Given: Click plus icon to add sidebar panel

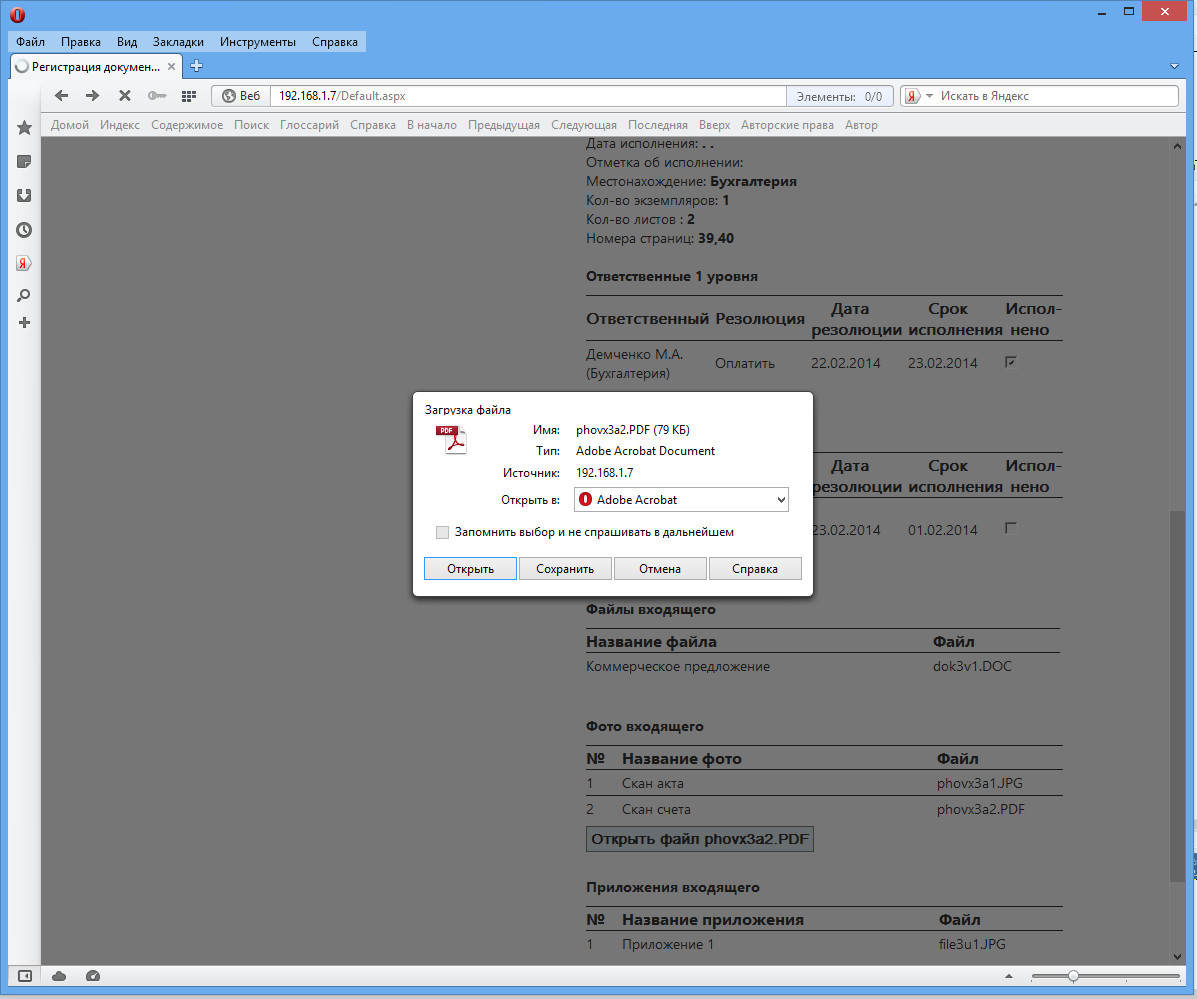Looking at the screenshot, I should click(24, 322).
